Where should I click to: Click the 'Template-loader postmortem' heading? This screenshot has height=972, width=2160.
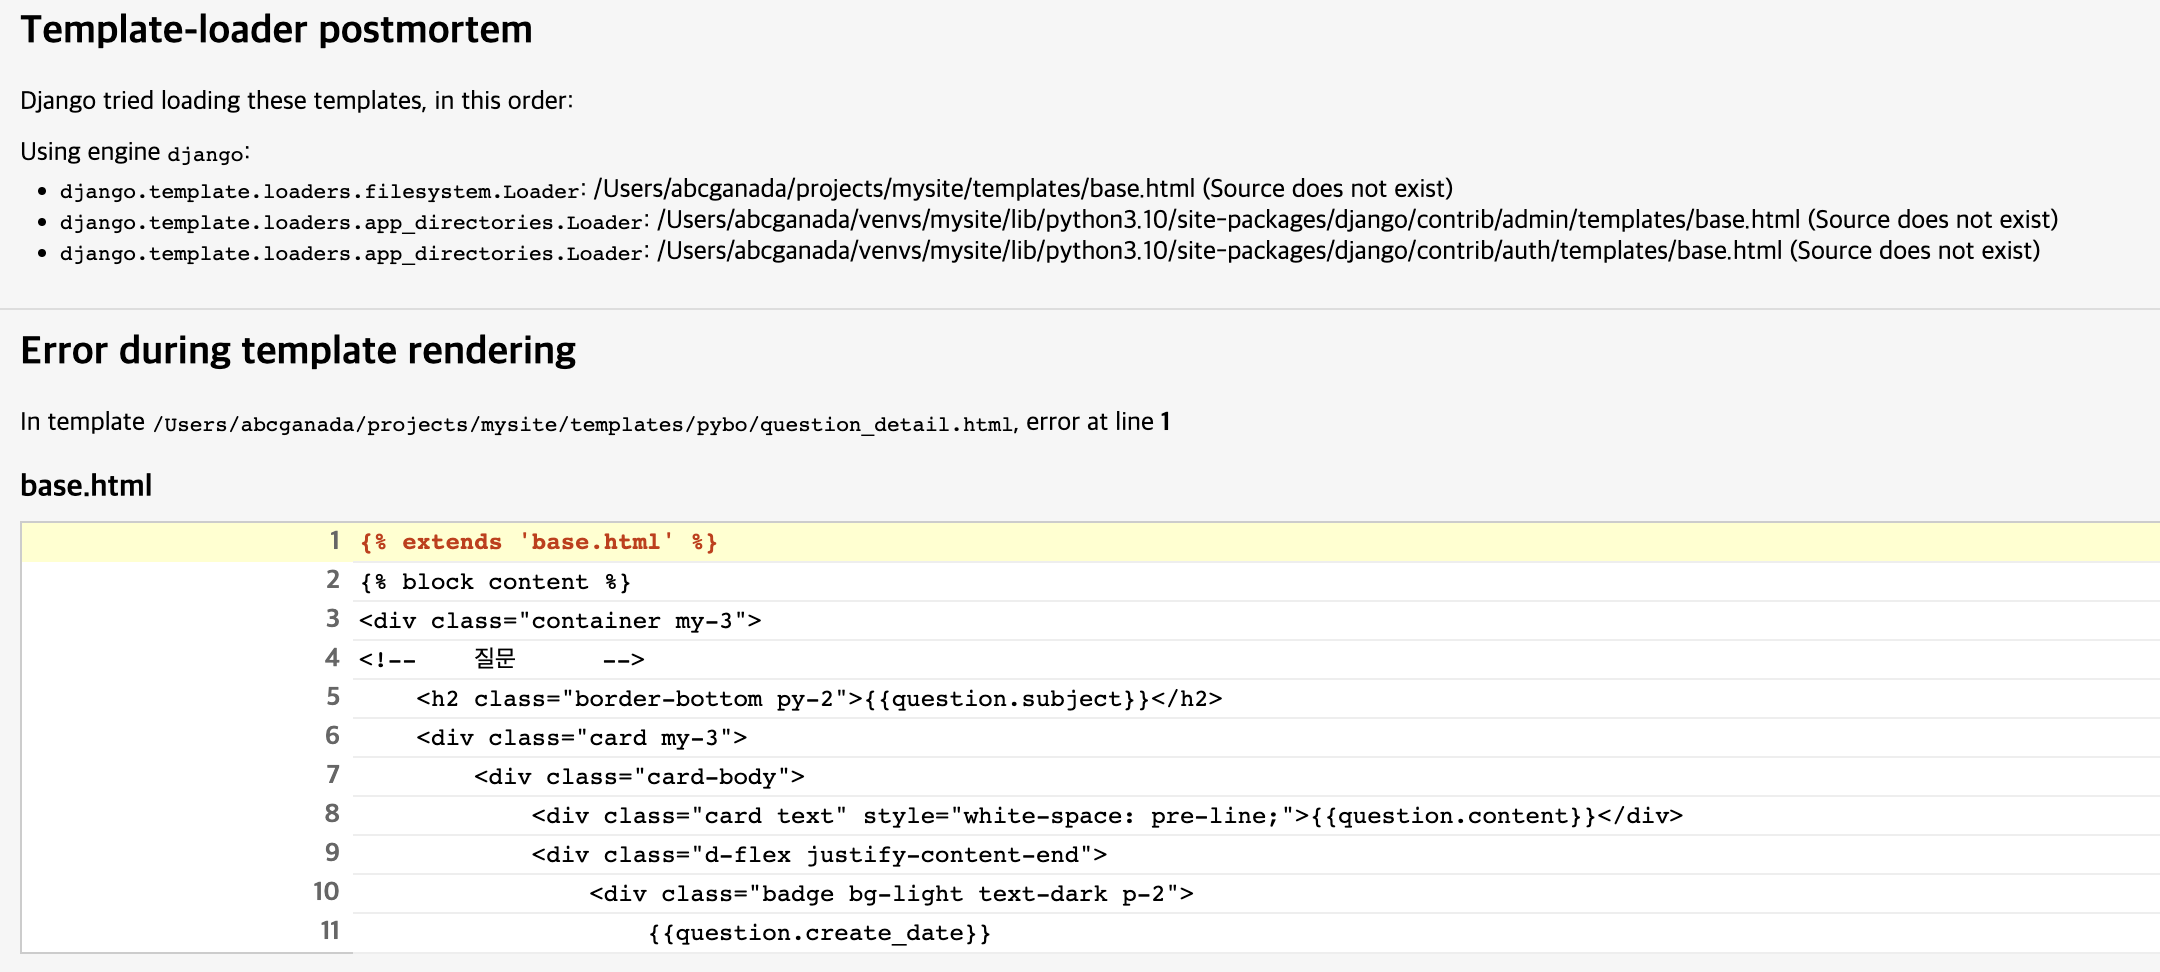[x=276, y=30]
